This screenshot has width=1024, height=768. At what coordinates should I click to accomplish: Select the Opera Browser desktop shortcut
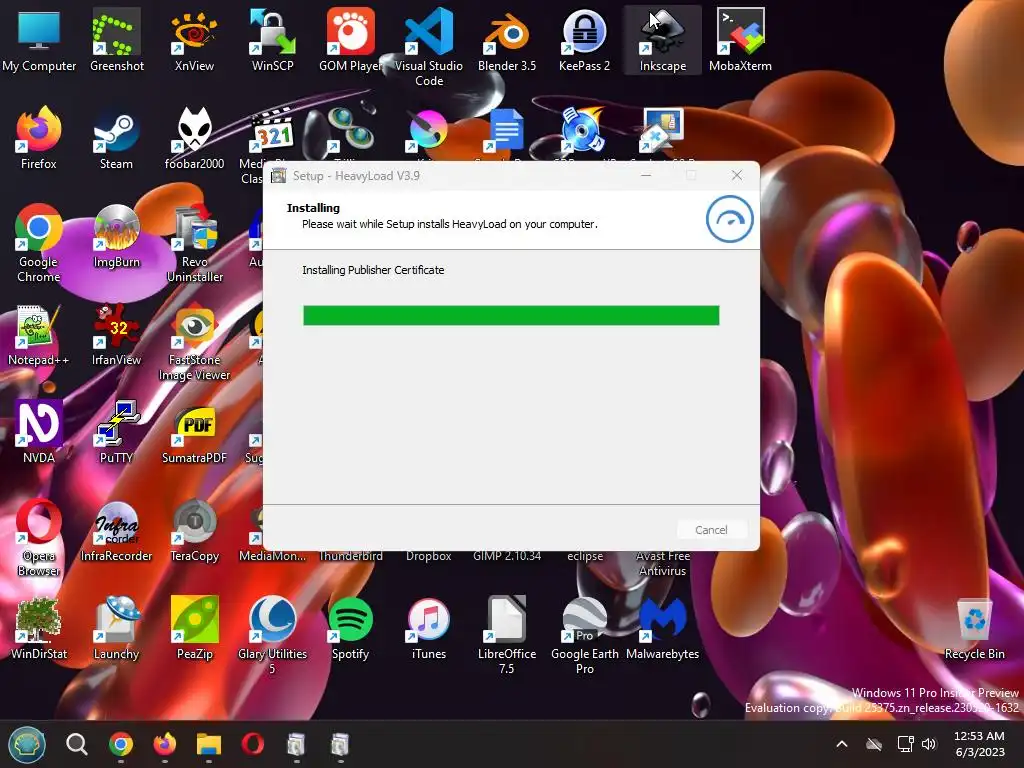(x=39, y=537)
